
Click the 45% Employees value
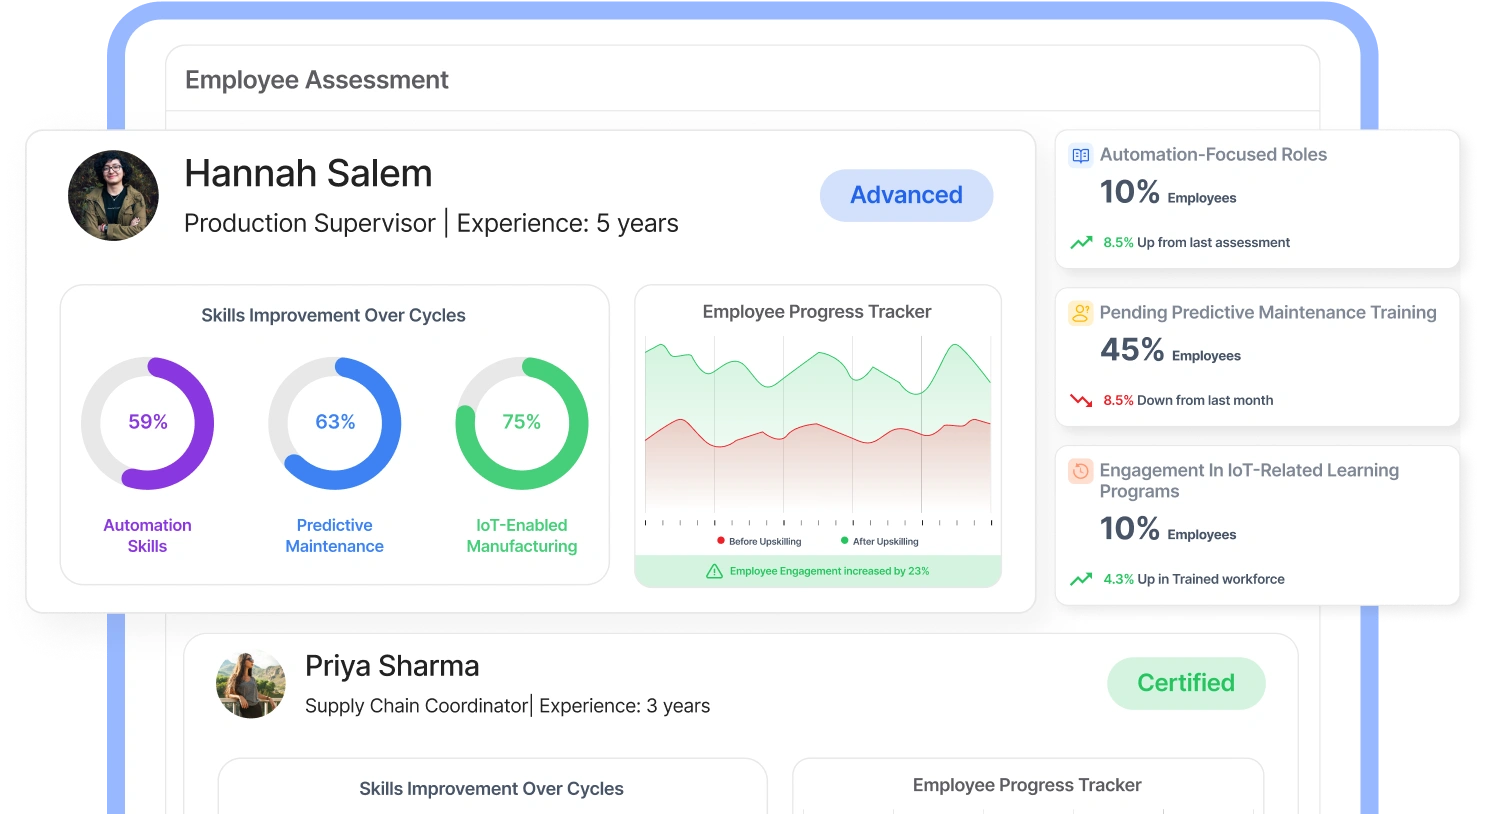[x=1170, y=350]
